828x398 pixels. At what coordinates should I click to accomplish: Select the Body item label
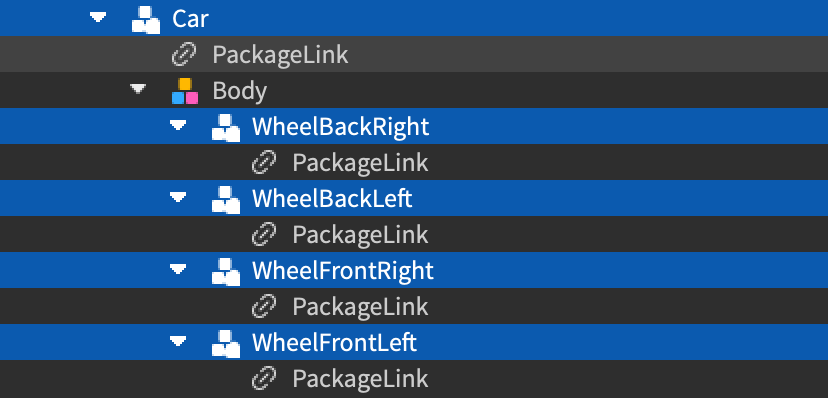239,91
